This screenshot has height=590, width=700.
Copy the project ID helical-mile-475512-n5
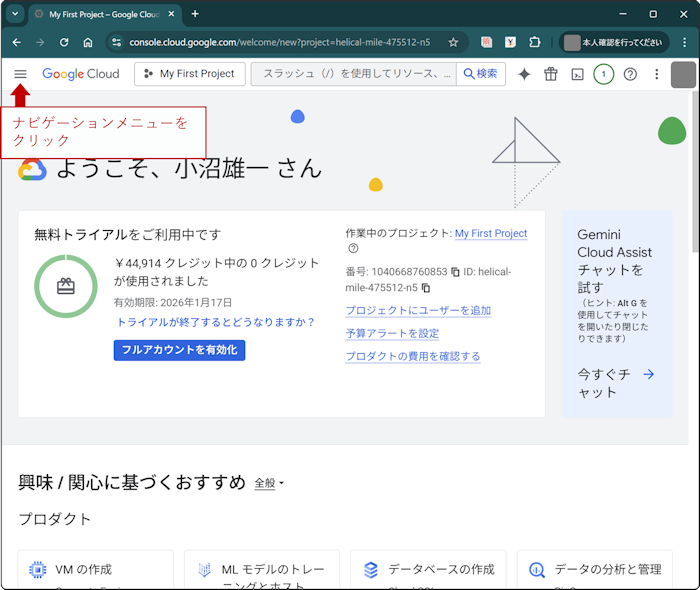[425, 288]
